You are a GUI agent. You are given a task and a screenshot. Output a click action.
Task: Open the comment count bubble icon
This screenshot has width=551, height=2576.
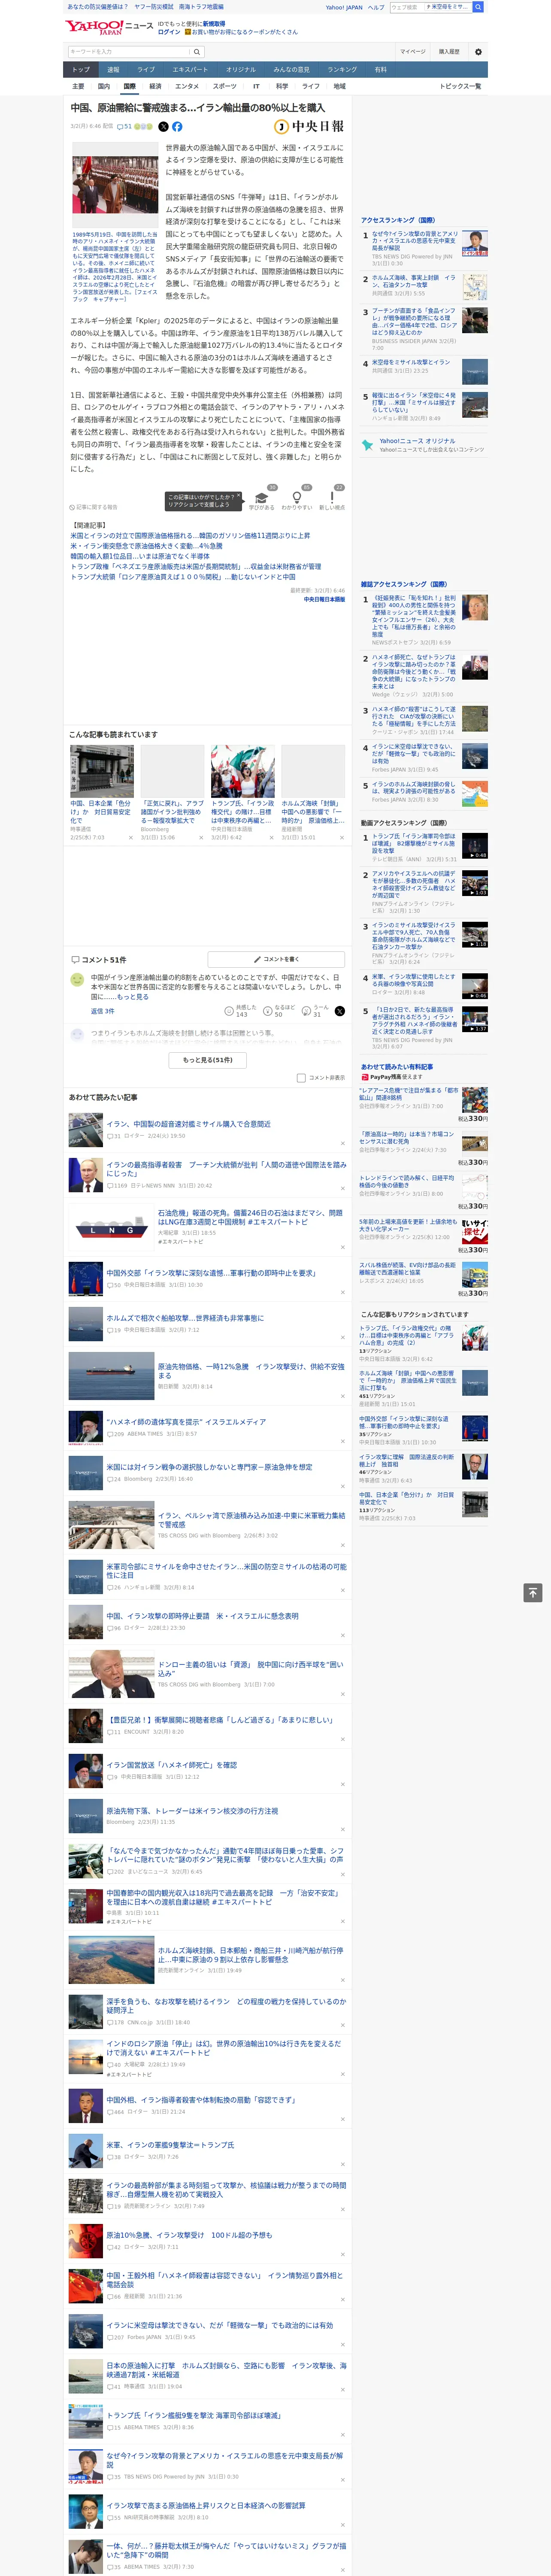coord(124,127)
